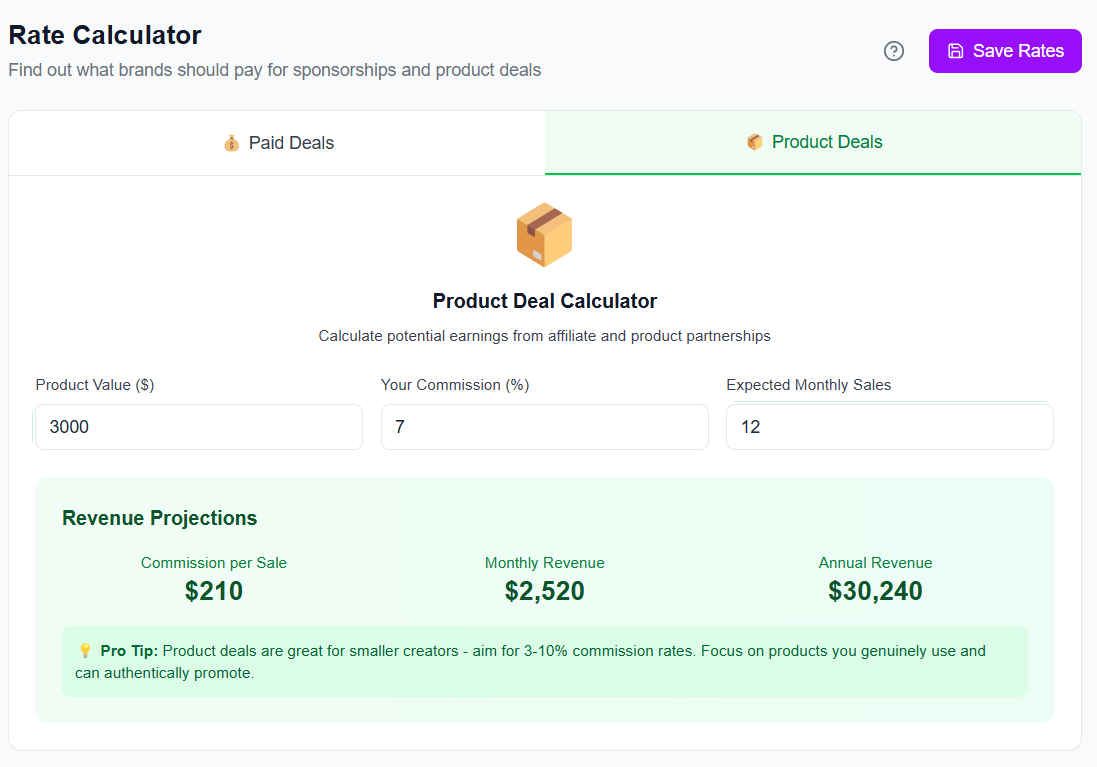Image resolution: width=1097 pixels, height=767 pixels.
Task: Select the $30,240 Annual Revenue figure
Action: coord(875,591)
